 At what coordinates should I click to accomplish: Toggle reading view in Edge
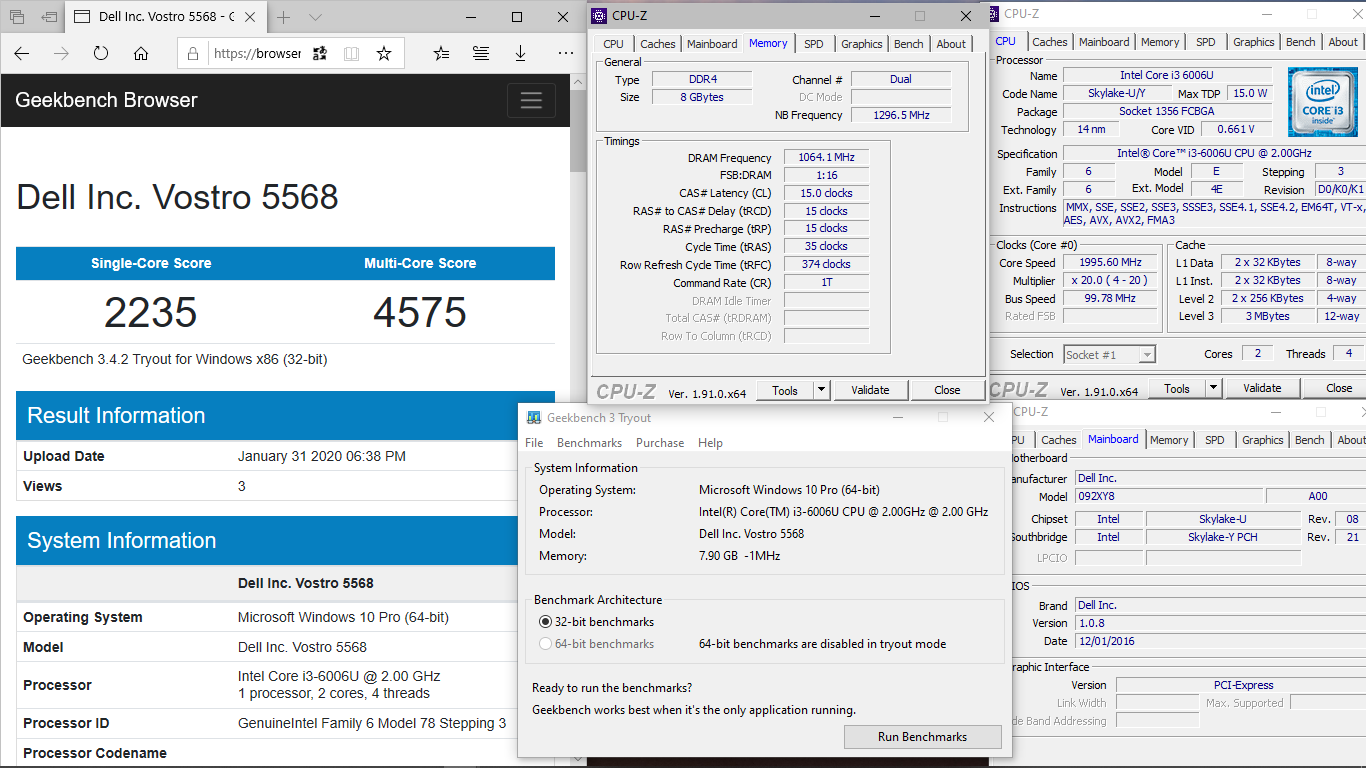(x=351, y=54)
